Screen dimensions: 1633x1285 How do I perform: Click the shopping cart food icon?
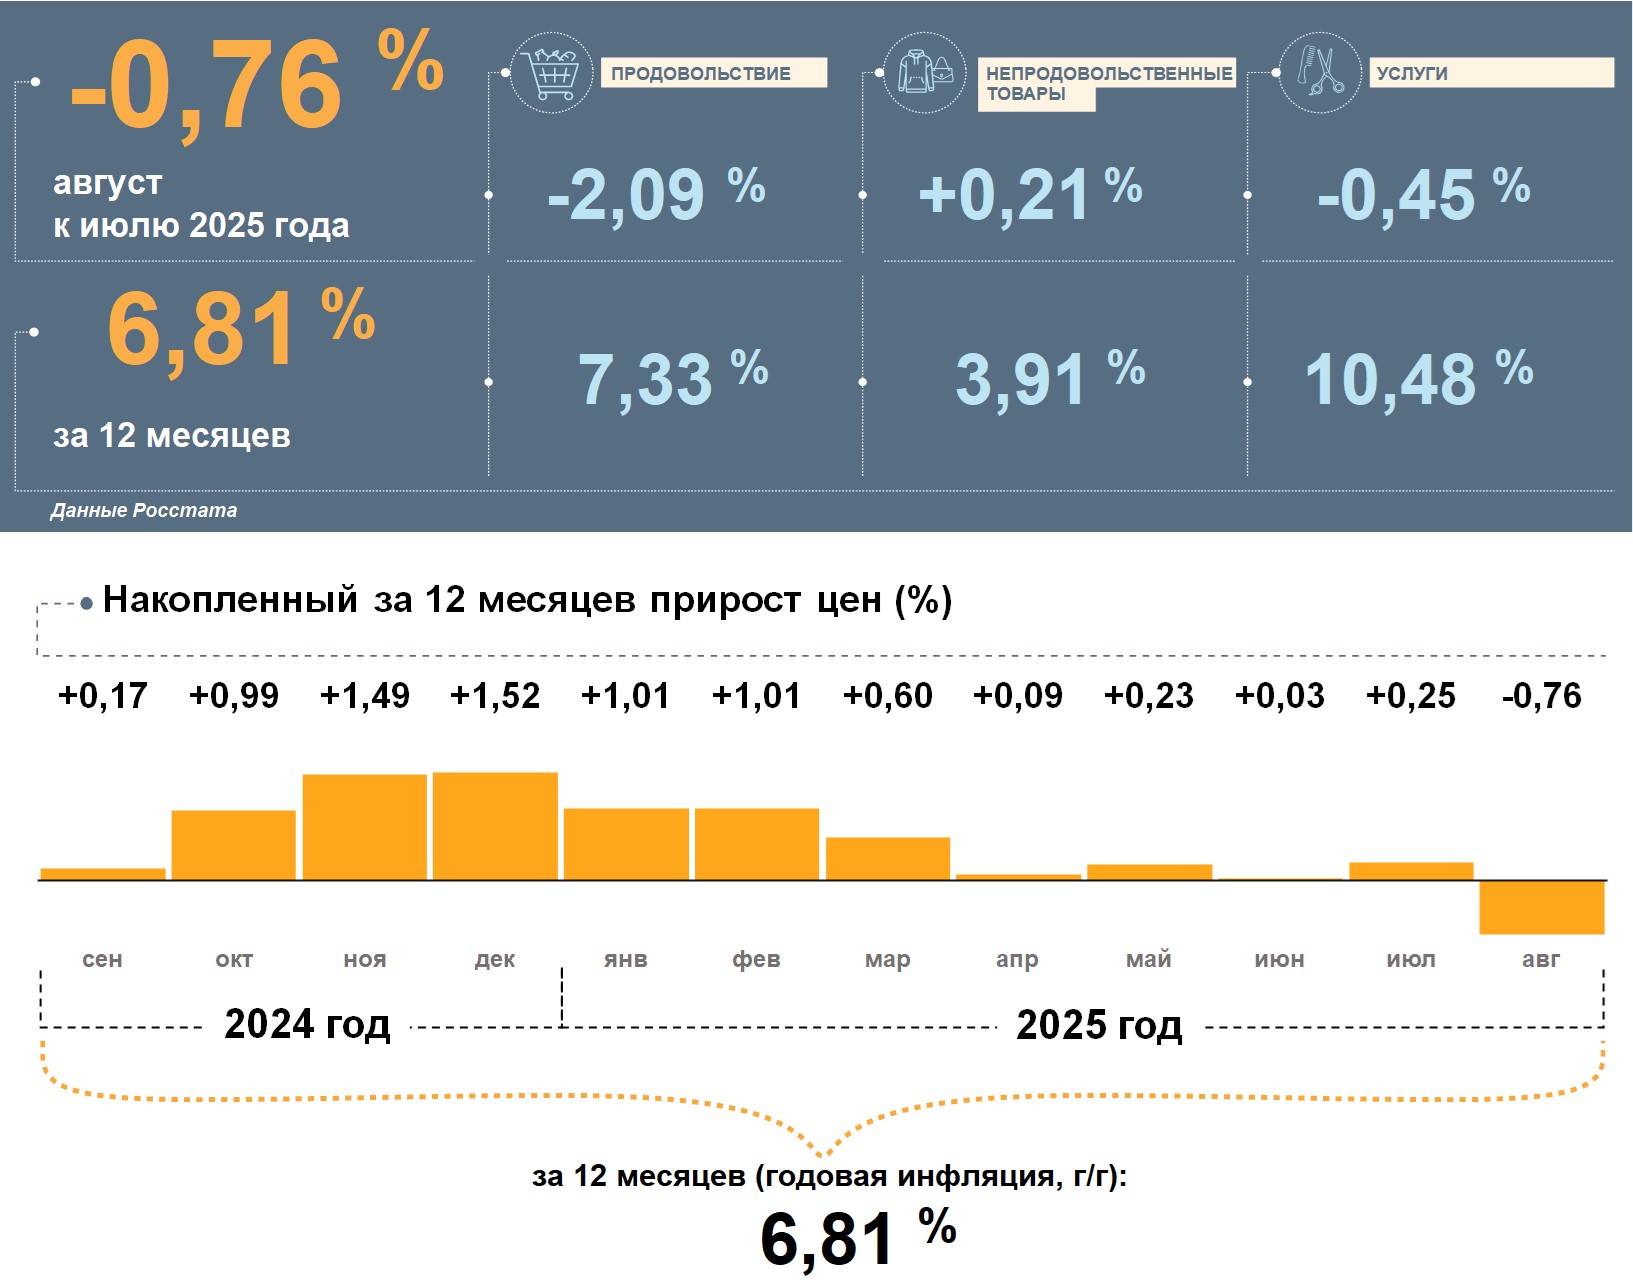(551, 72)
